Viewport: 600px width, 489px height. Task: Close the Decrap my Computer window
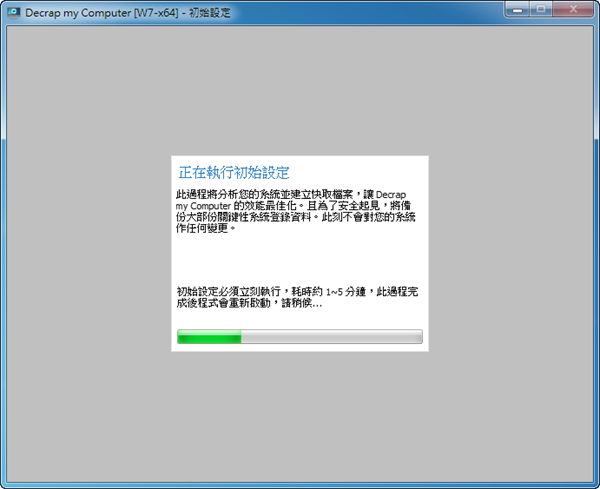pyautogui.click(x=573, y=9)
